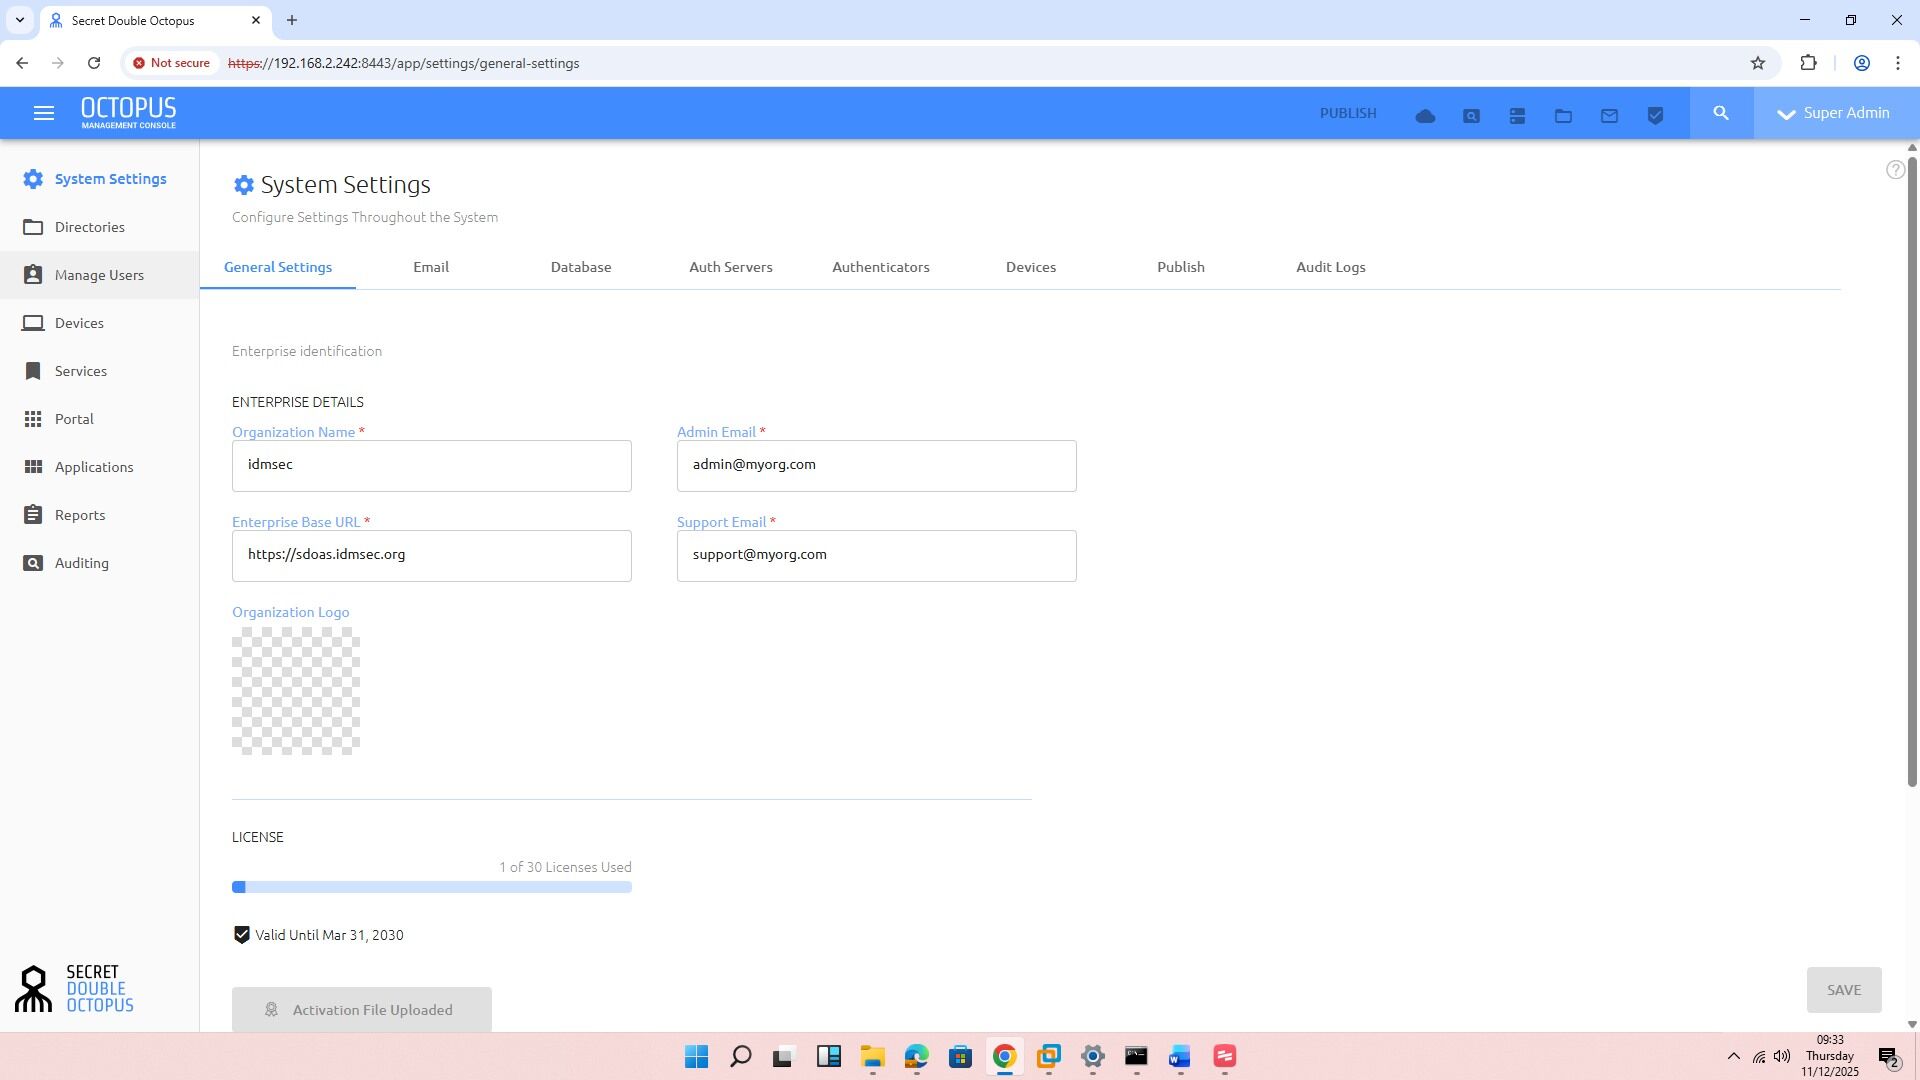
Task: Open Reports in the sidebar
Action: click(x=99, y=515)
